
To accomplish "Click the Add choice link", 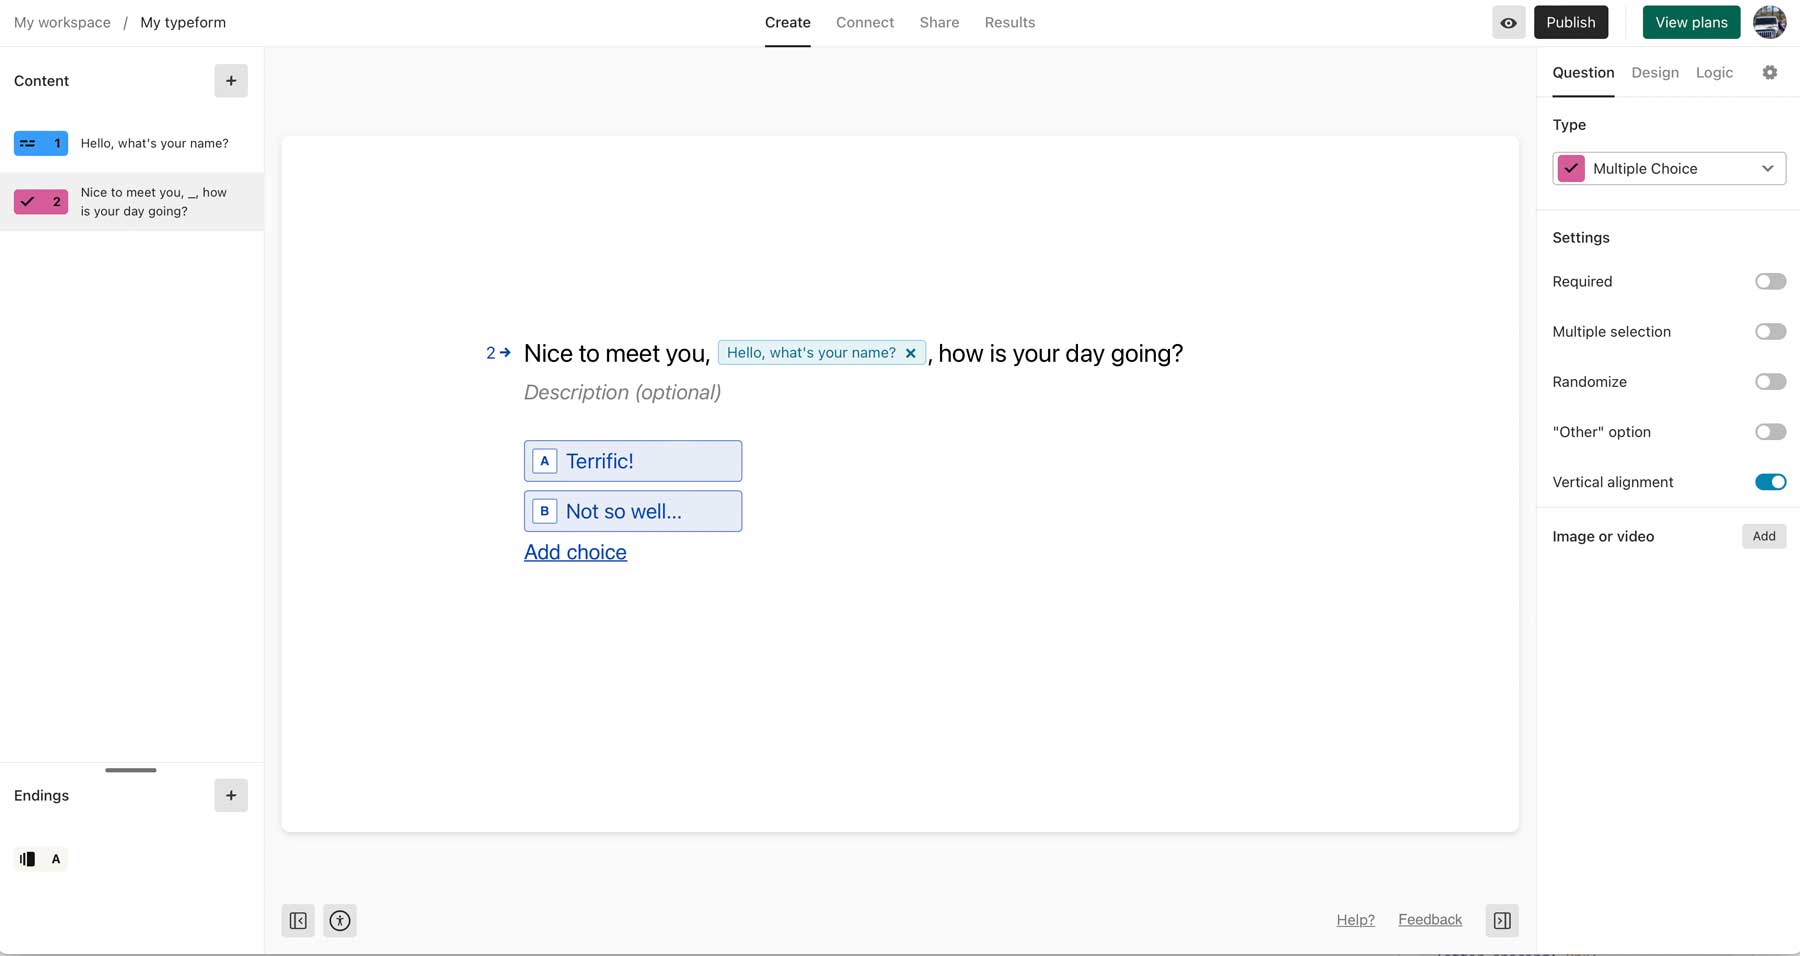I will tap(575, 551).
